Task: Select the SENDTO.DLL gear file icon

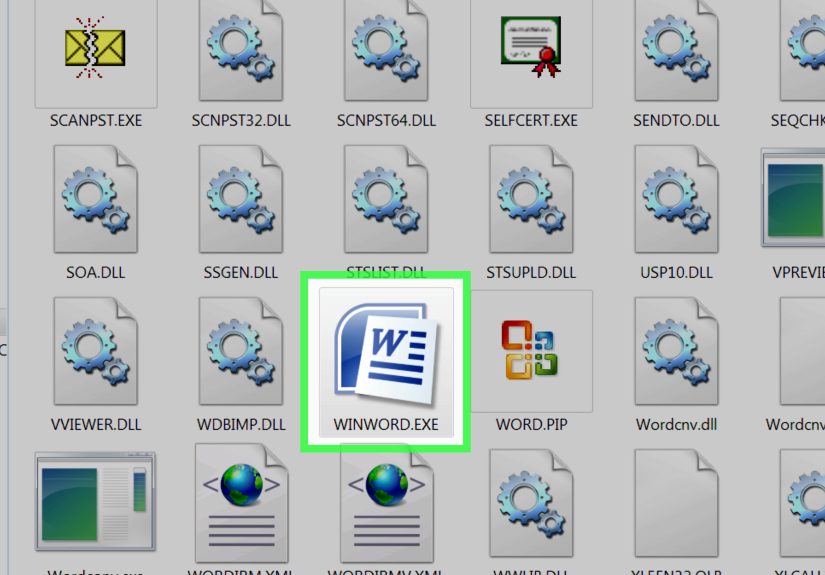Action: click(x=677, y=51)
